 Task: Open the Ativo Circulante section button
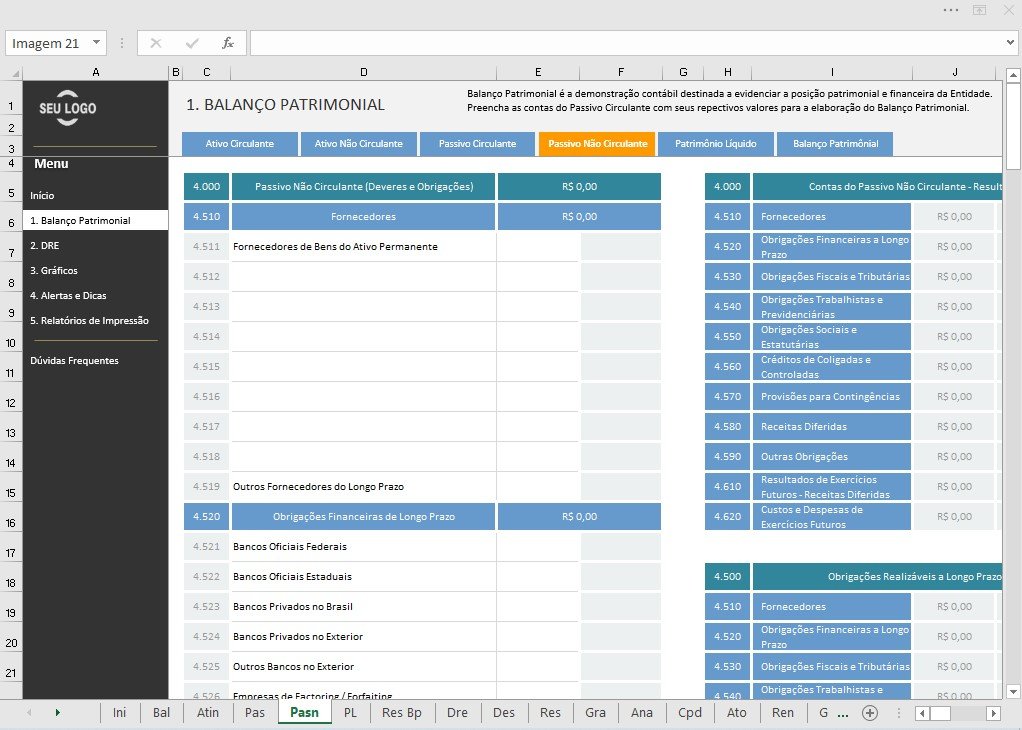pyautogui.click(x=240, y=143)
